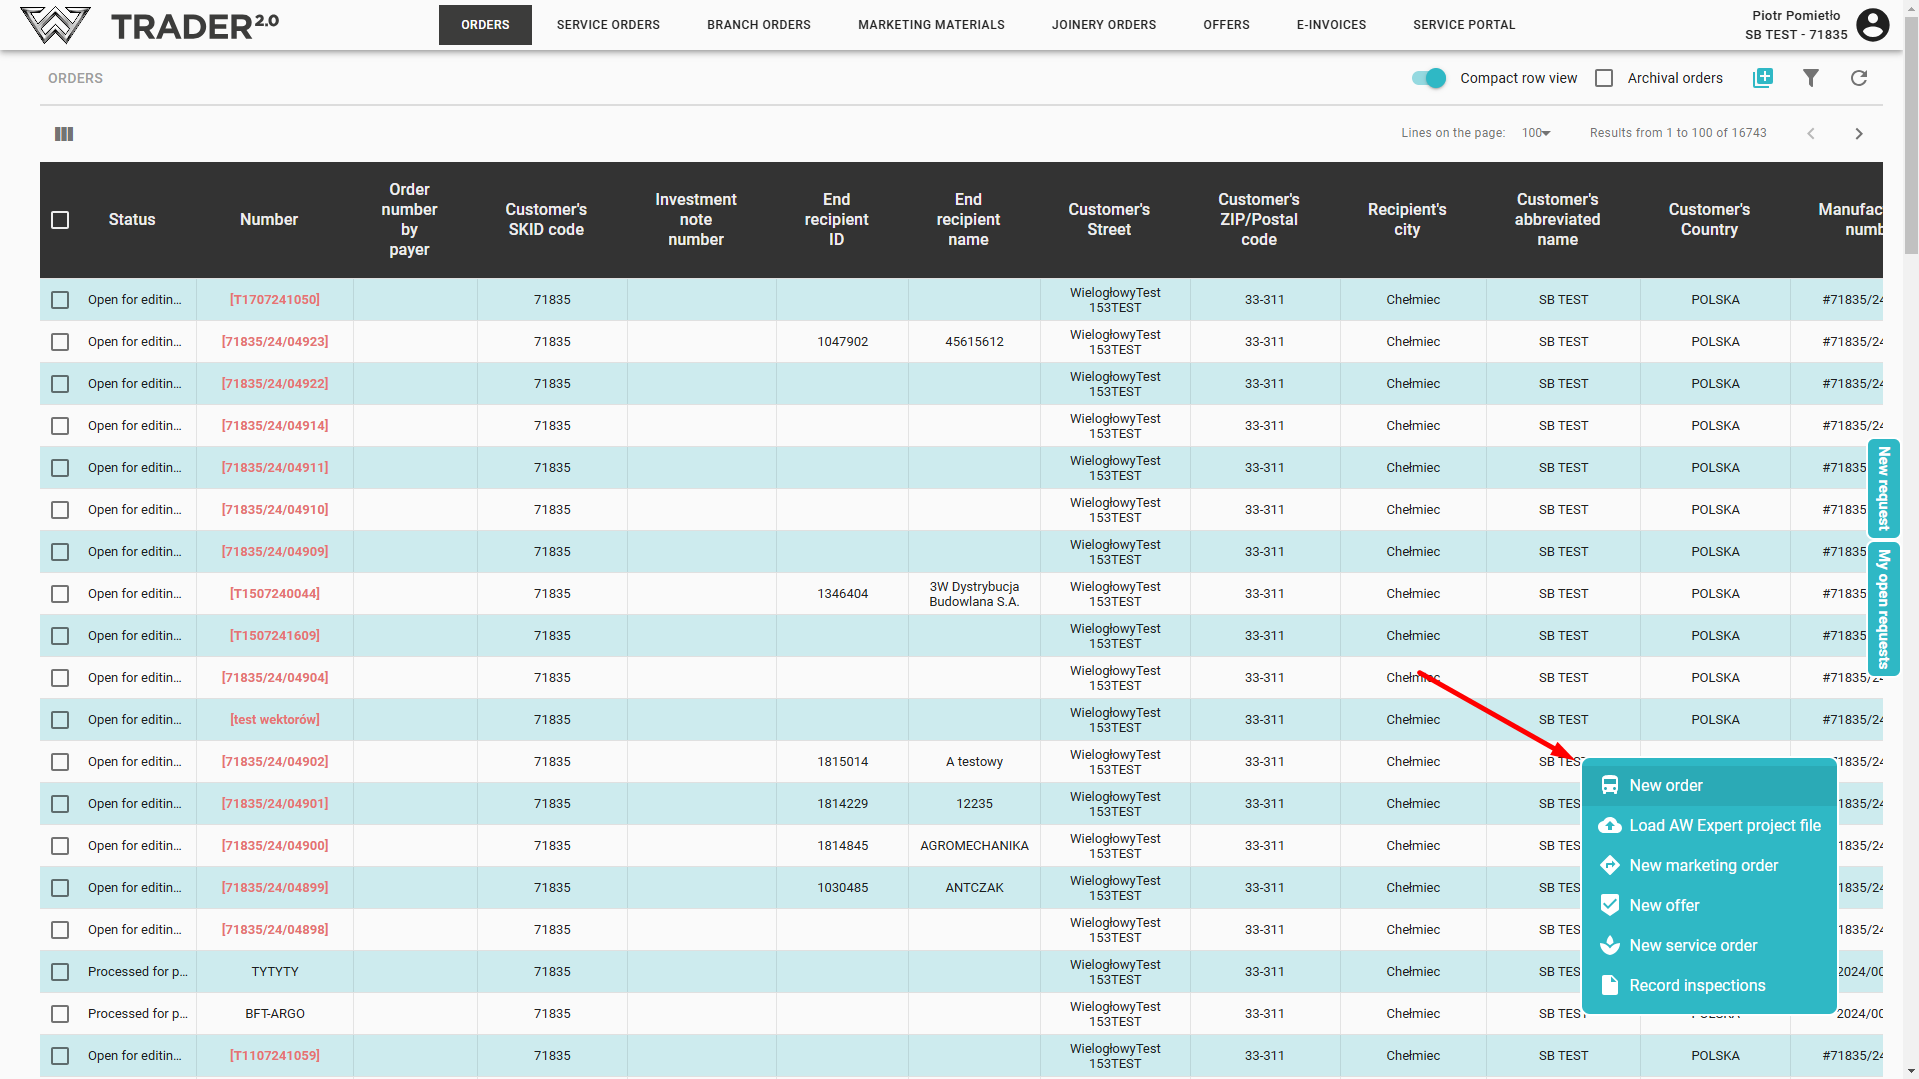
Task: Go to next results page arrow
Action: pos(1858,134)
